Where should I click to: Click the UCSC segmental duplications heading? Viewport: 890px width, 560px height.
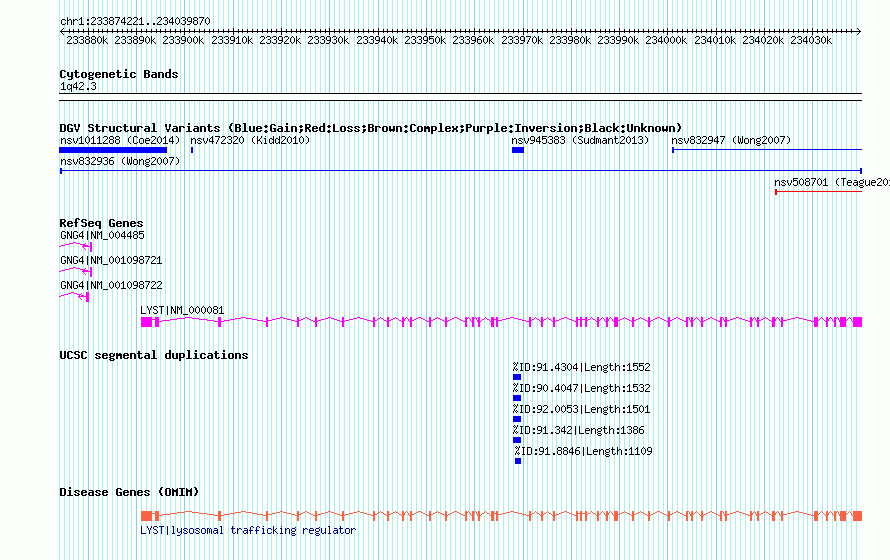[154, 355]
